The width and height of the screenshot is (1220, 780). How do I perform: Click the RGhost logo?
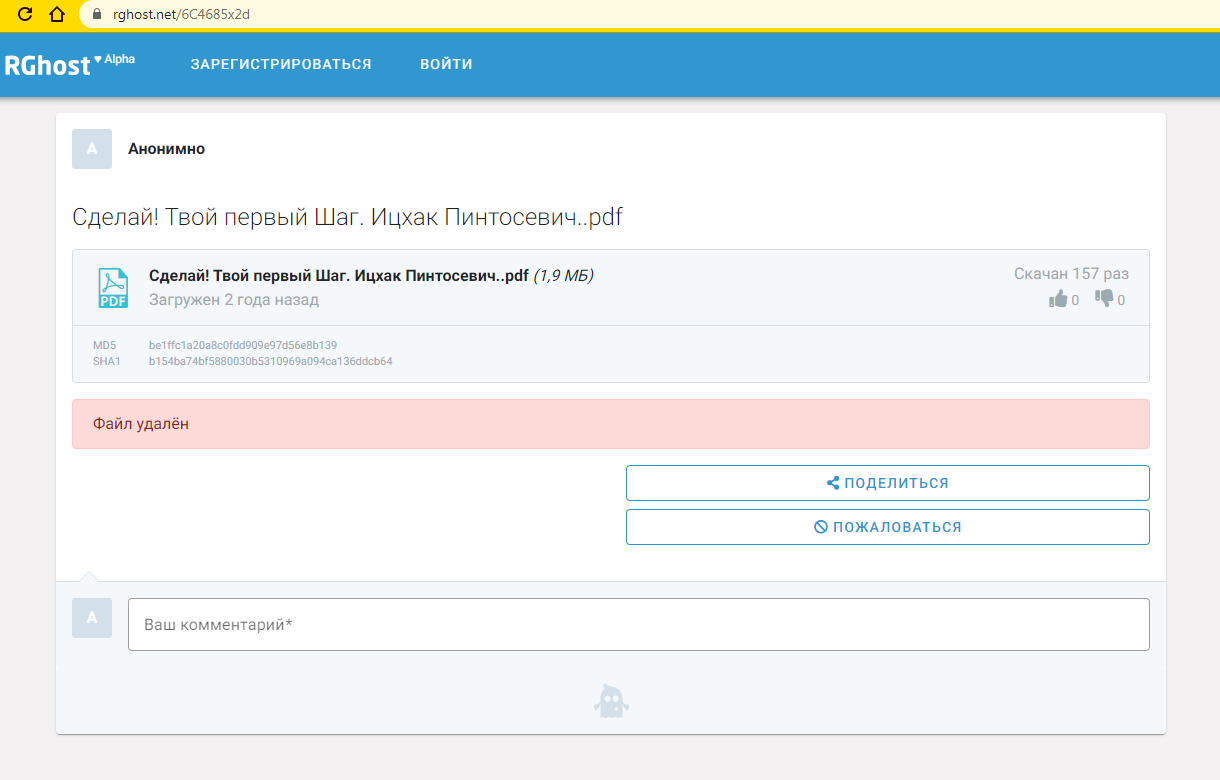tap(47, 66)
